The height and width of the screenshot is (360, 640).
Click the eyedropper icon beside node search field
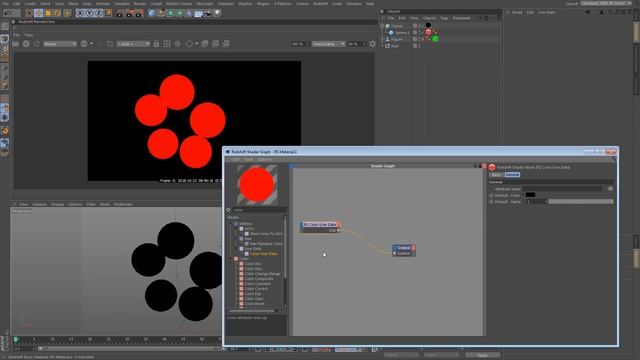[x=229, y=210]
